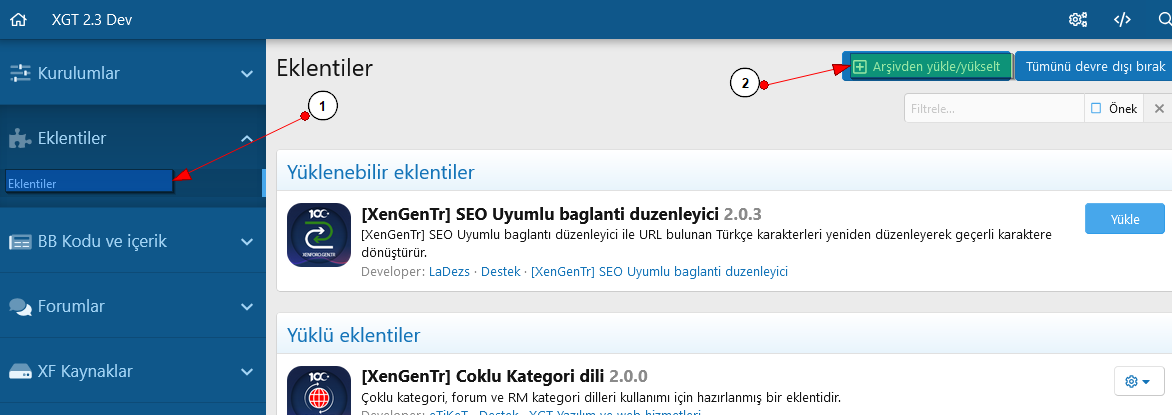This screenshot has height=415, width=1172.
Task: Expand the Kurulumlar section
Action: (247, 73)
